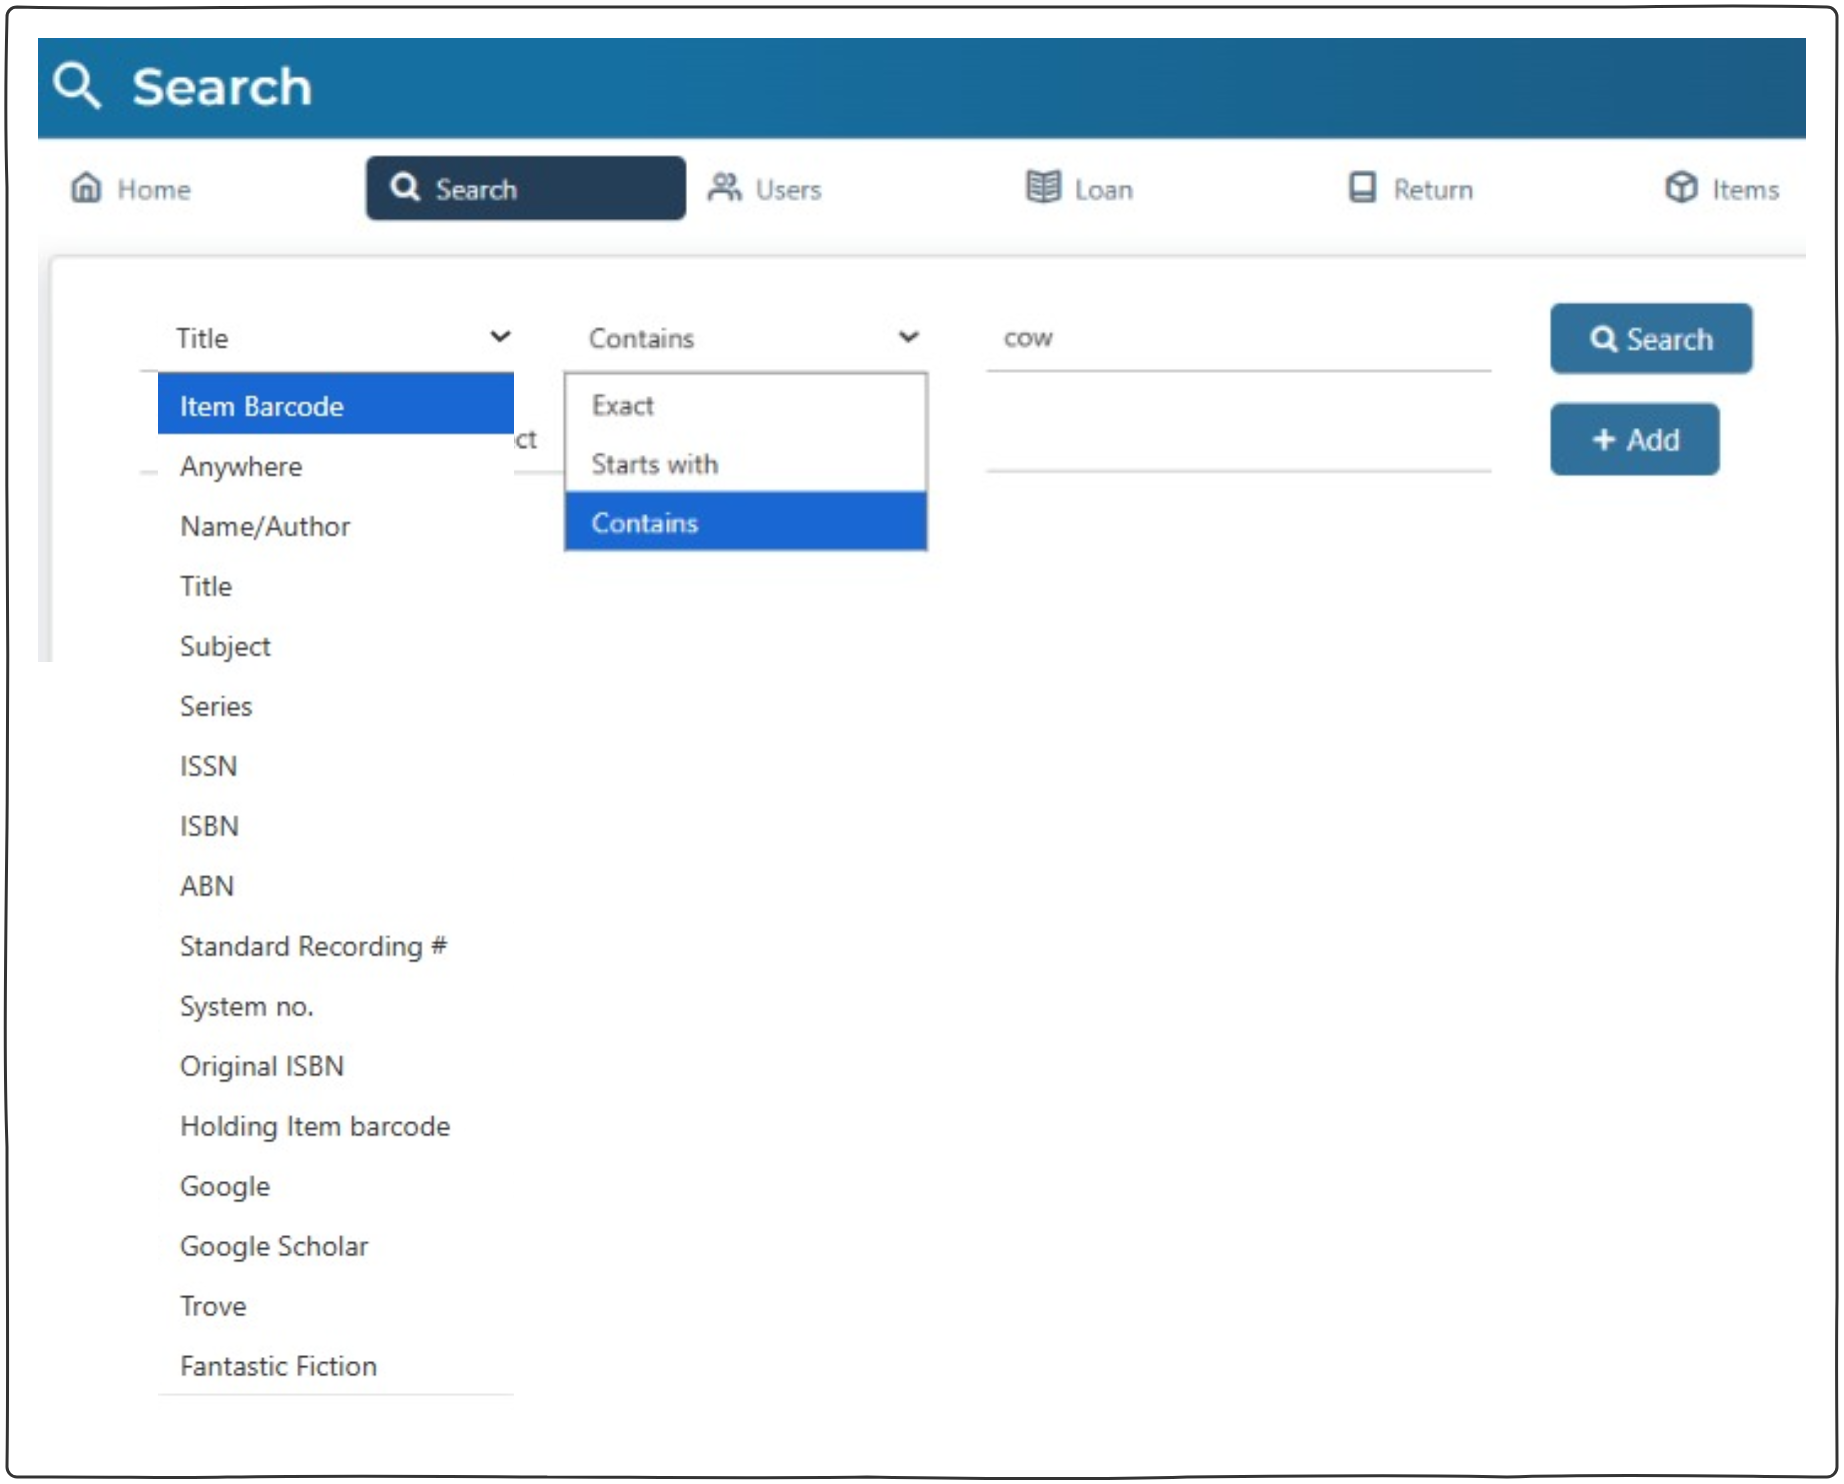Screen dimensions: 1844x1484
Task: Choose Fantastic Fiction from the list
Action: click(x=278, y=1367)
